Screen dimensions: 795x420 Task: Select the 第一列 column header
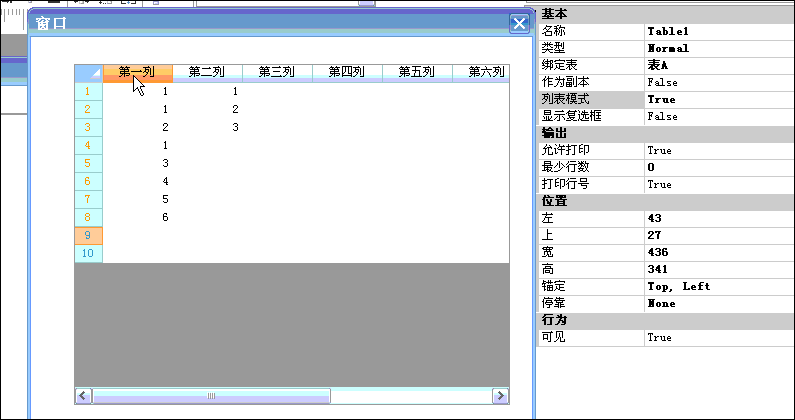(138, 74)
